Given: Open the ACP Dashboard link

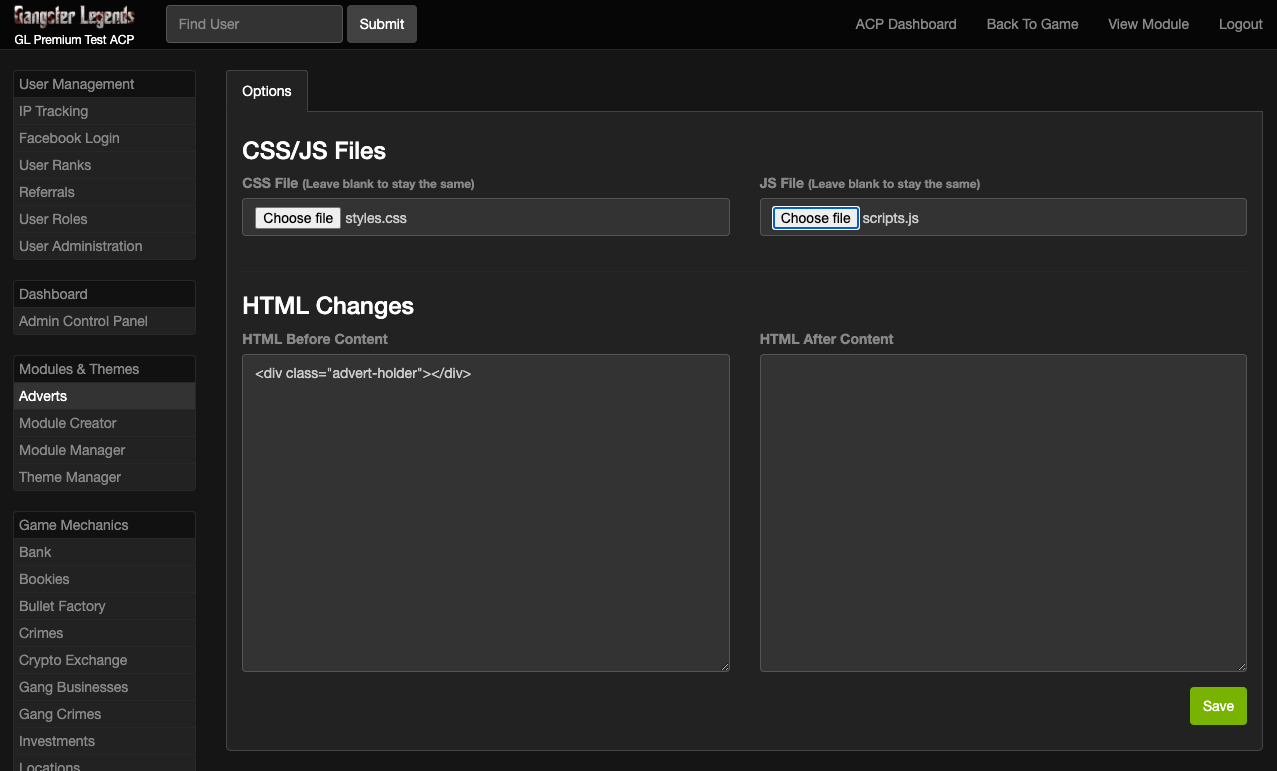Looking at the screenshot, I should click(x=905, y=24).
